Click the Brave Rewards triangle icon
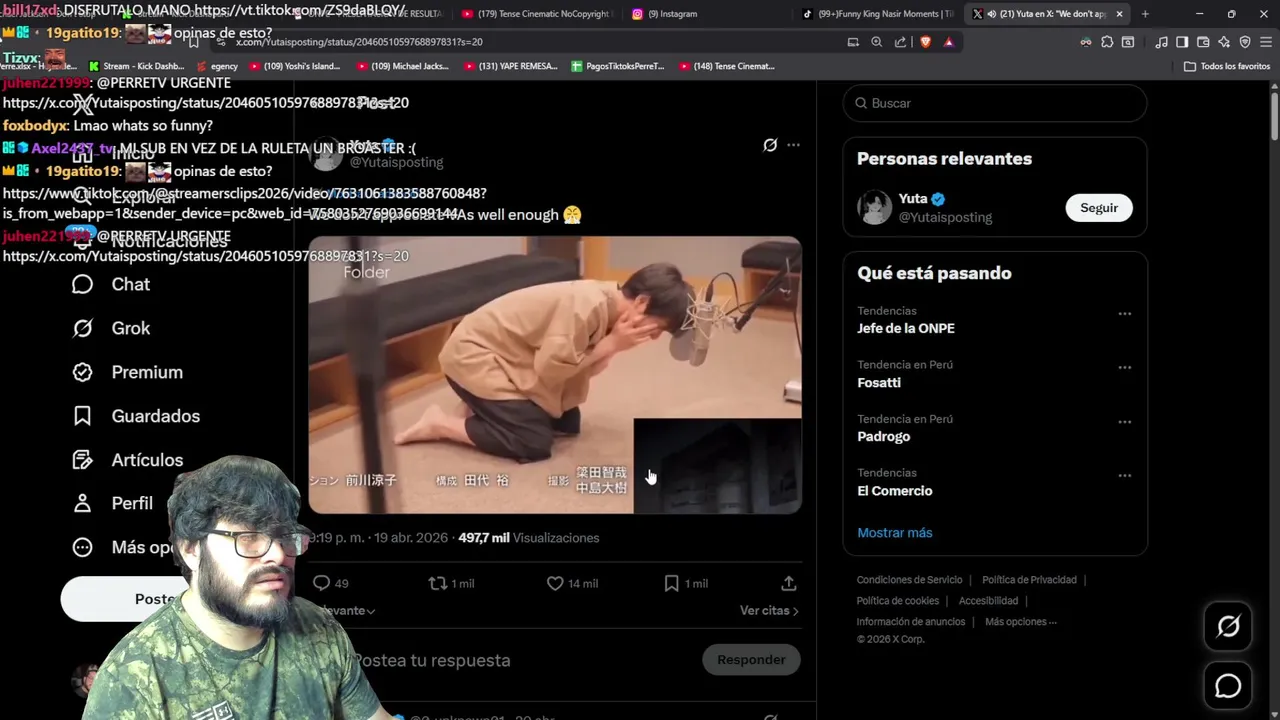1280x720 pixels. tap(948, 42)
